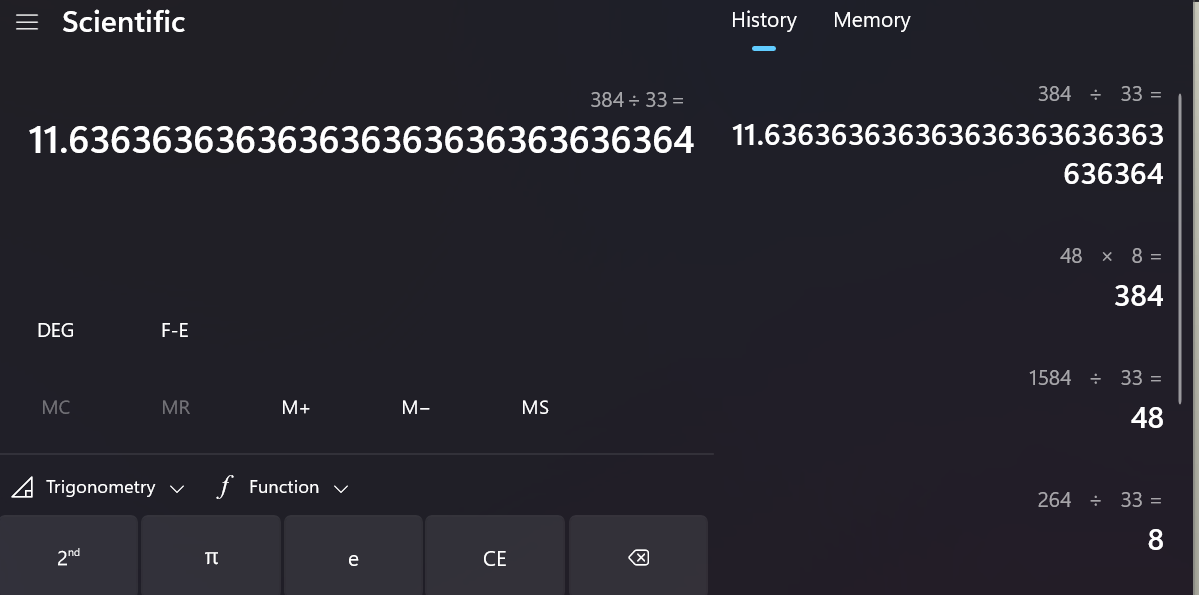Click the expression 384 ÷ 33 = above result
The height and width of the screenshot is (595, 1199).
637,100
